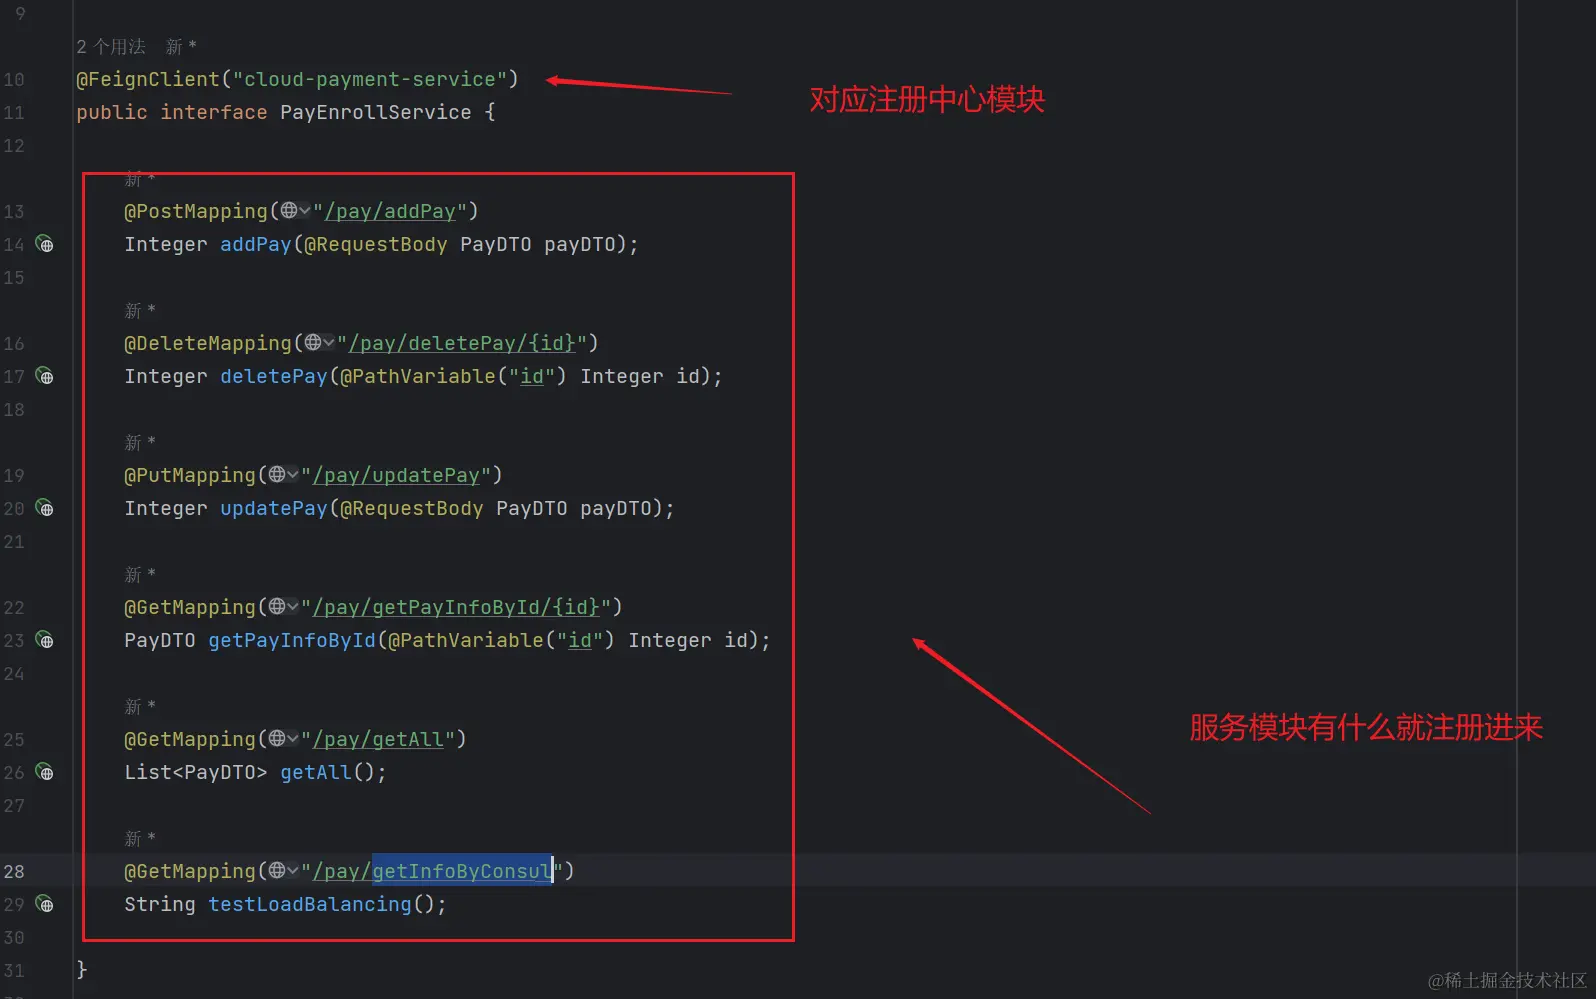This screenshot has height=999, width=1596.
Task: Click line number 10 in the gutter
Action: 14,79
